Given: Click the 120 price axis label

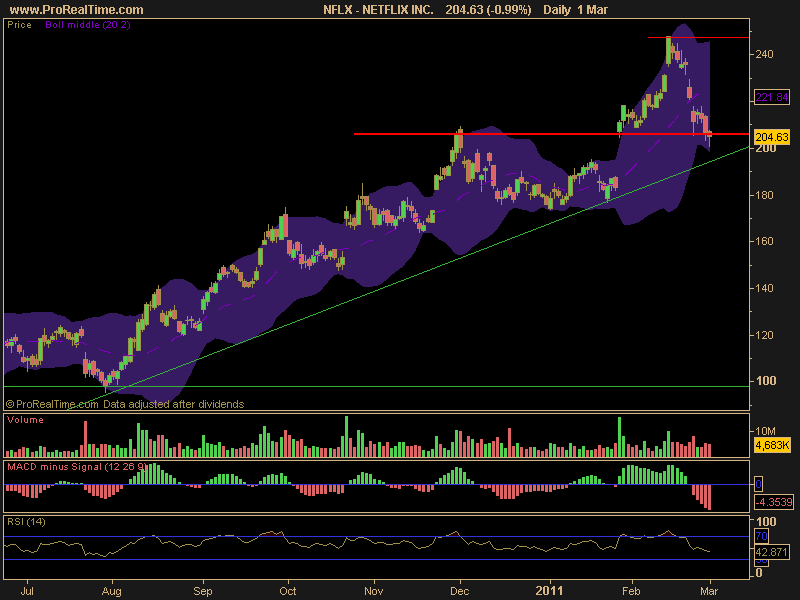Looking at the screenshot, I should [x=765, y=335].
